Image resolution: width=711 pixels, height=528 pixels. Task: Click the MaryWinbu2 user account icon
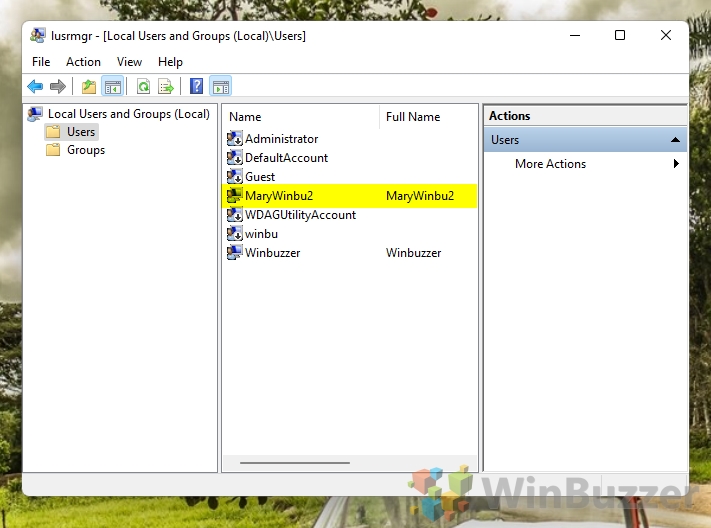pos(234,196)
